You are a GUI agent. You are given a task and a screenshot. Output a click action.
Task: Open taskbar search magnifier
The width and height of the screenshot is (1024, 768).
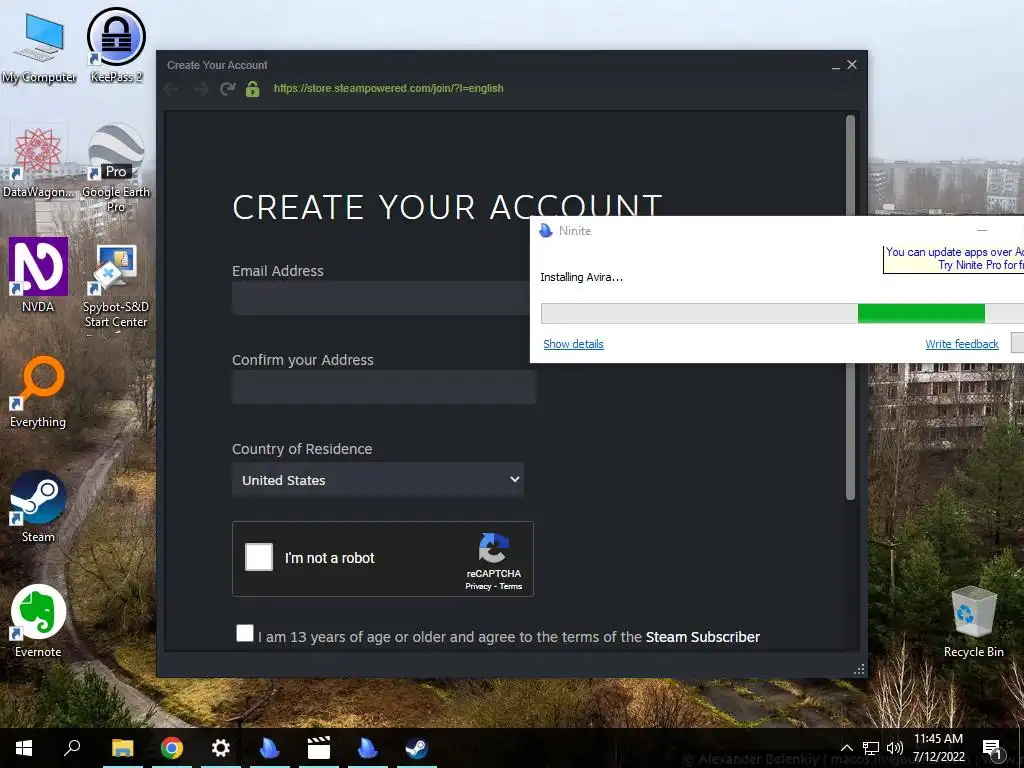(72, 747)
